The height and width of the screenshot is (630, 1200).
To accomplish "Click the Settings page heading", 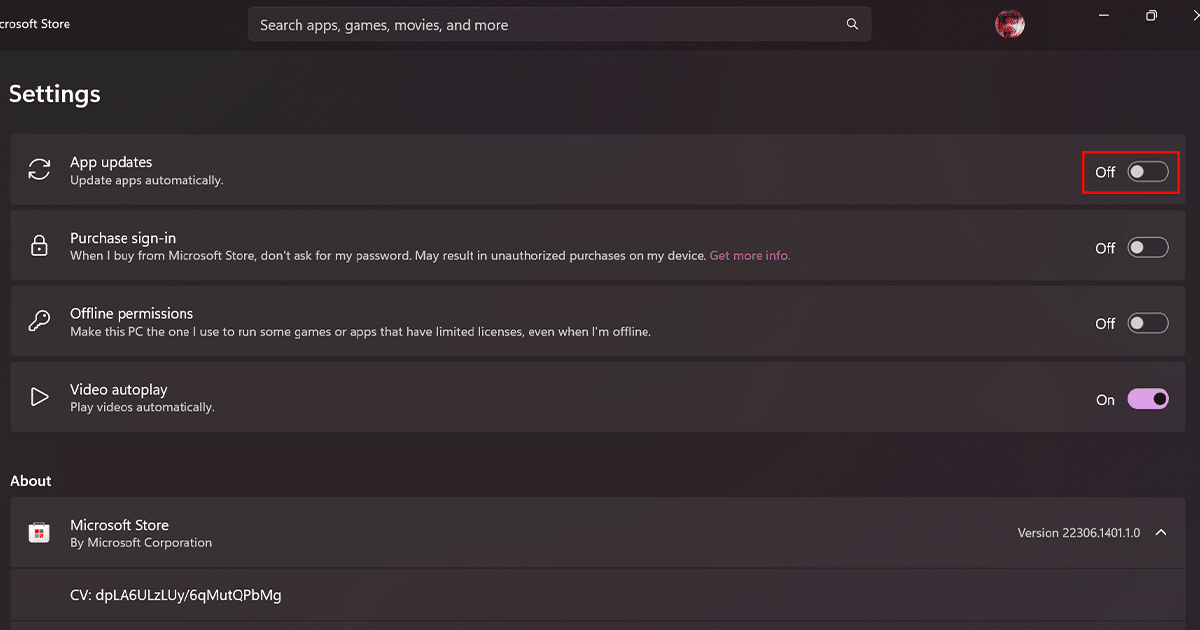I will [55, 94].
